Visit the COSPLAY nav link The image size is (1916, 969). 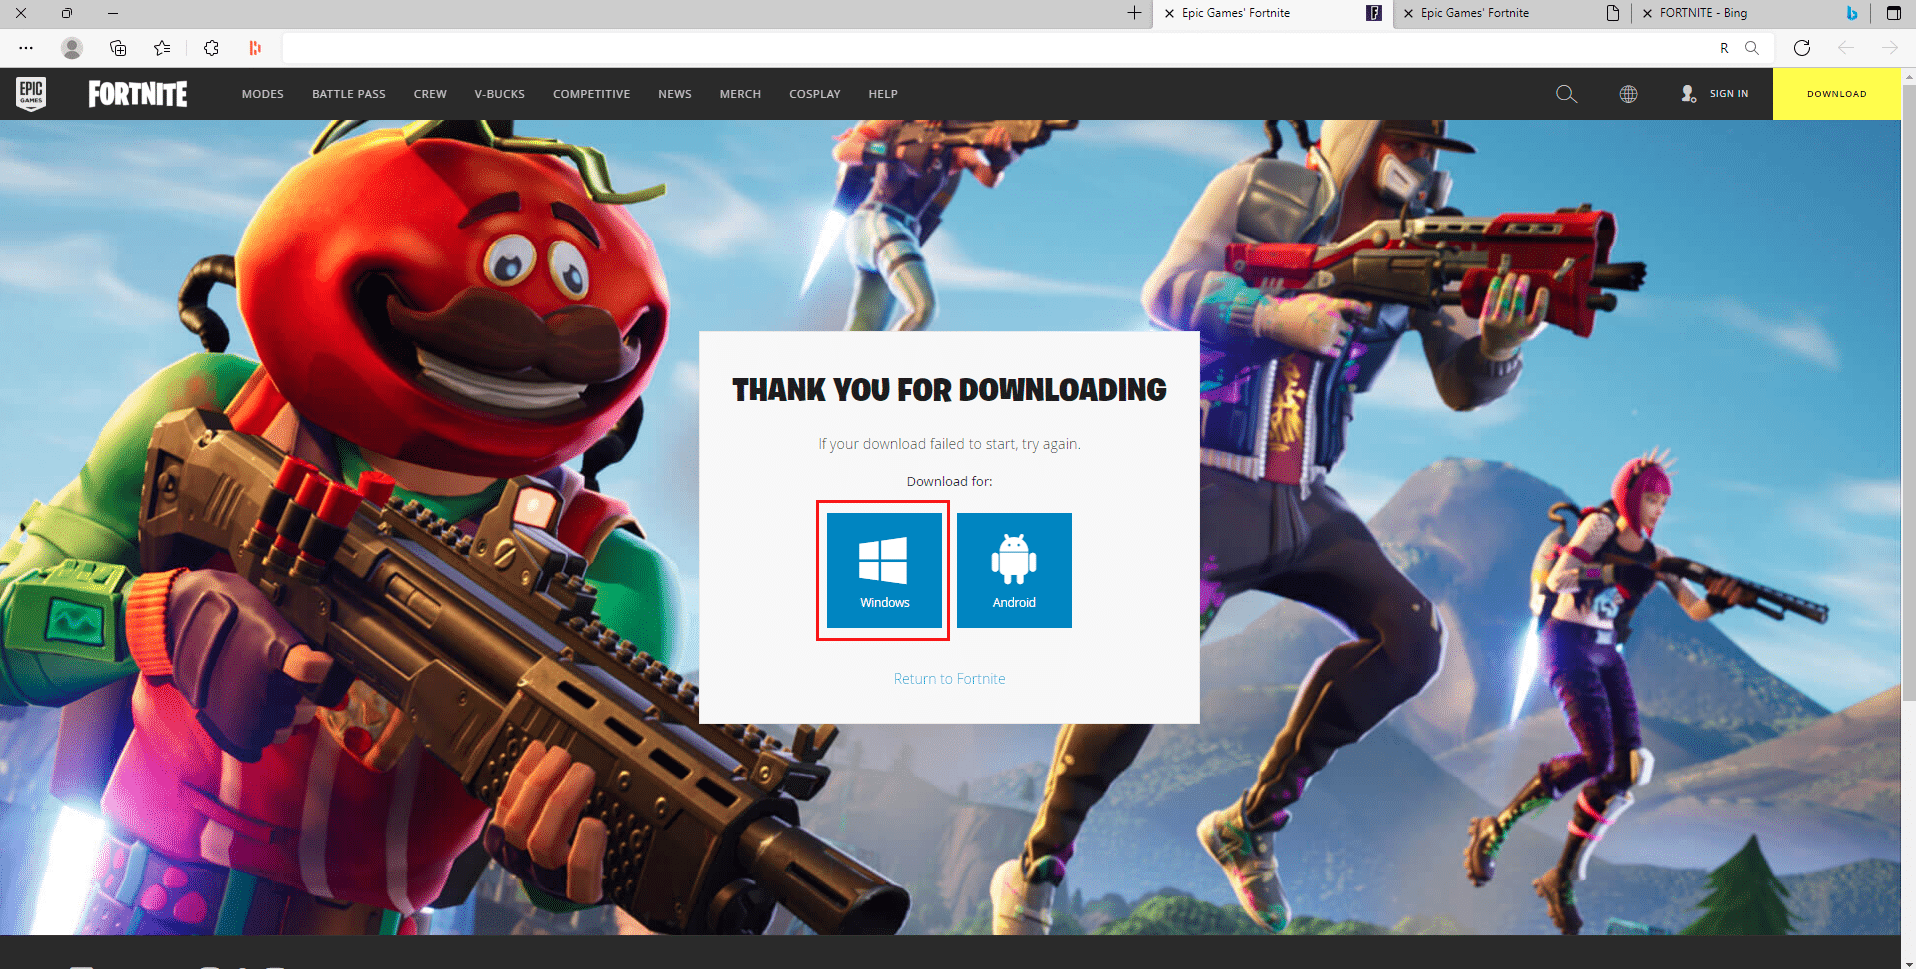point(814,94)
